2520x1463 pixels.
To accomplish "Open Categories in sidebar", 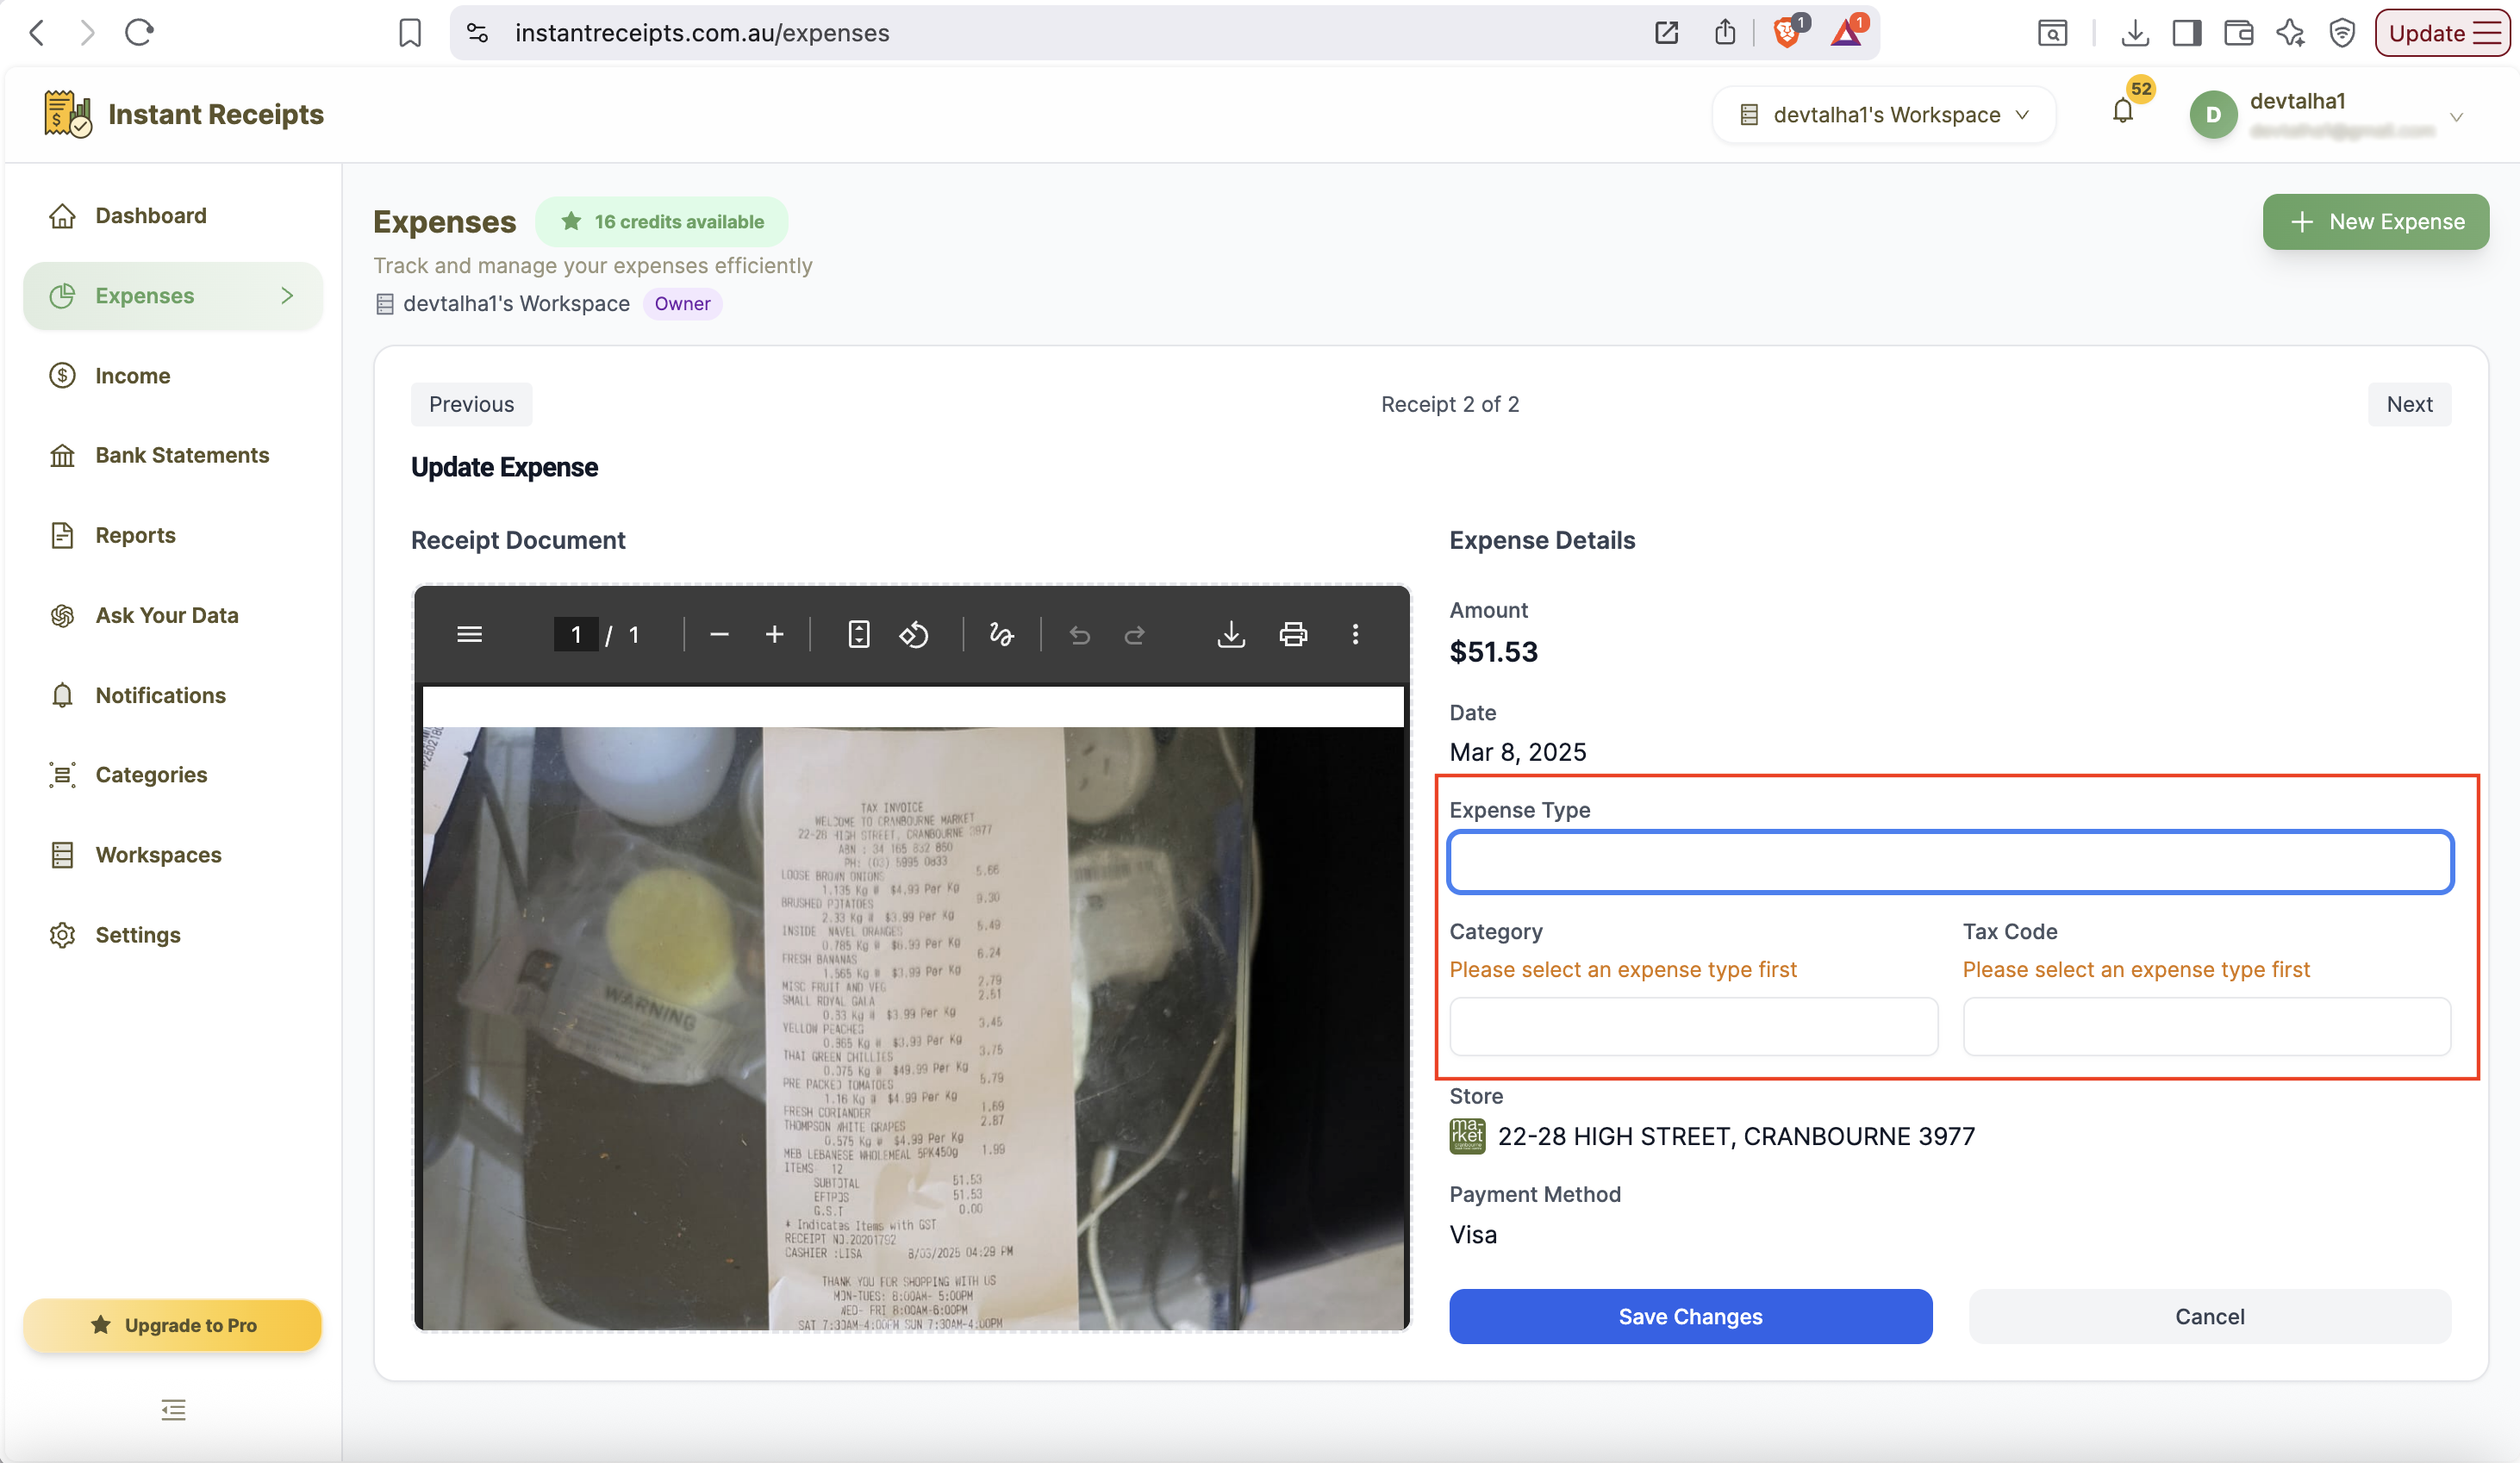I will point(152,775).
